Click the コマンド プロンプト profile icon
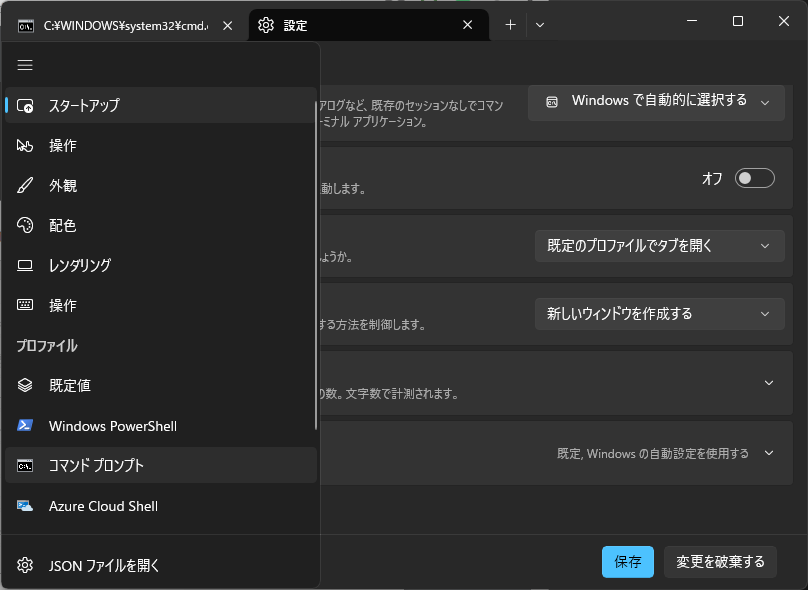Screen dimensions: 808x590 25,466
